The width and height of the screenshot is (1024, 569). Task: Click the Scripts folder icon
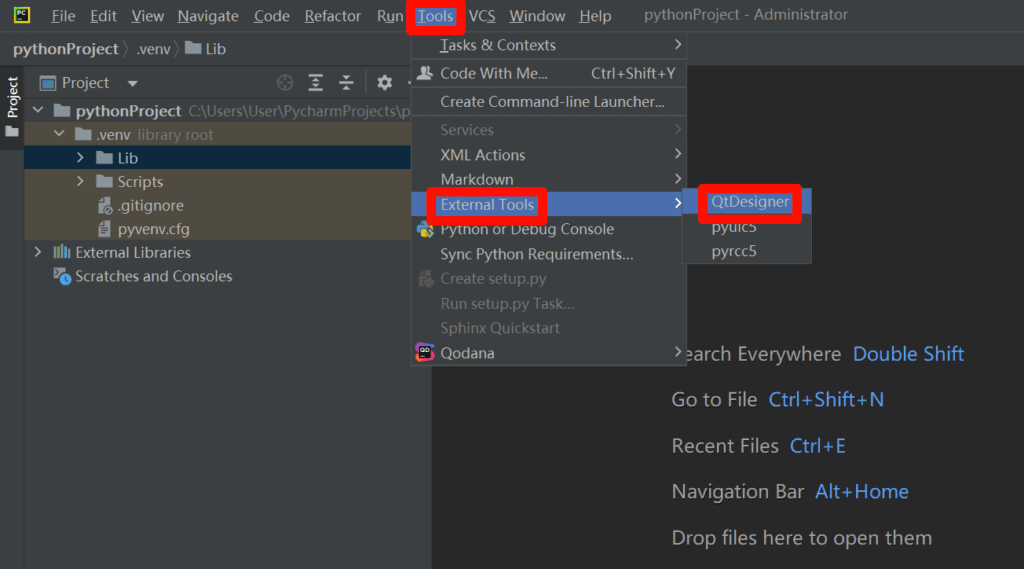(104, 181)
